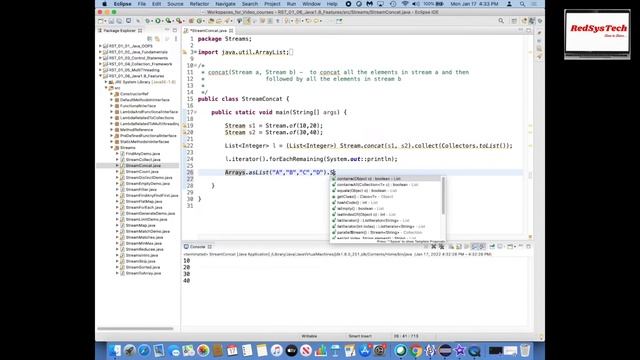Run the program with the green Run icon
640x360 pixels.
coord(158,21)
